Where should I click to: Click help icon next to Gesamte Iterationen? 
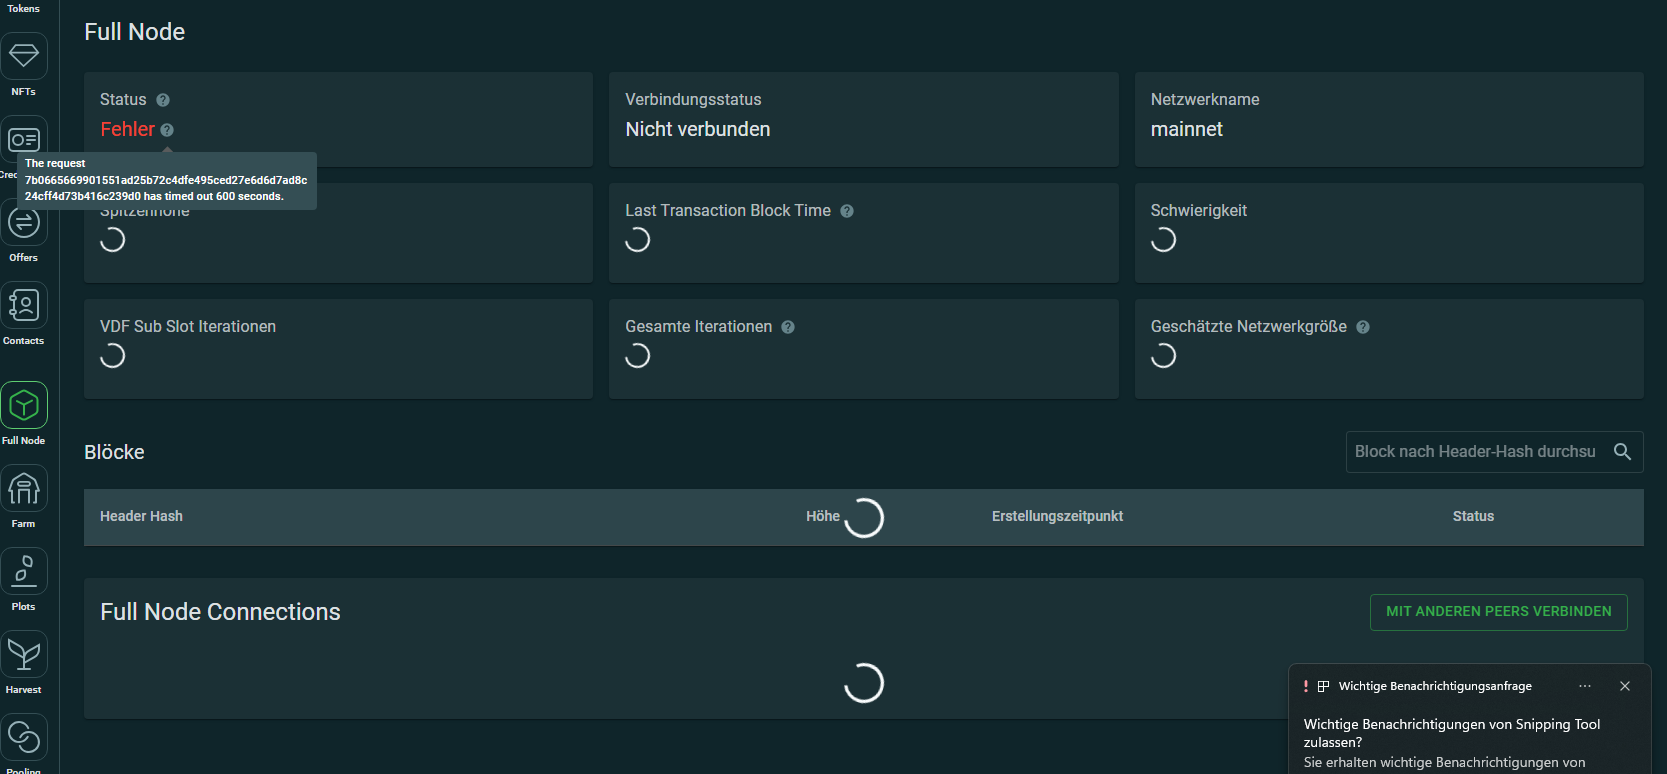[788, 327]
